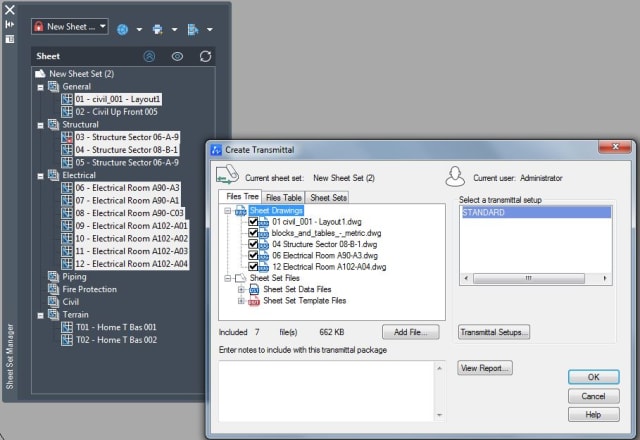Uncheck 12 Electrical Room A102-A04.dwg
This screenshot has height=440, width=640.
click(253, 267)
